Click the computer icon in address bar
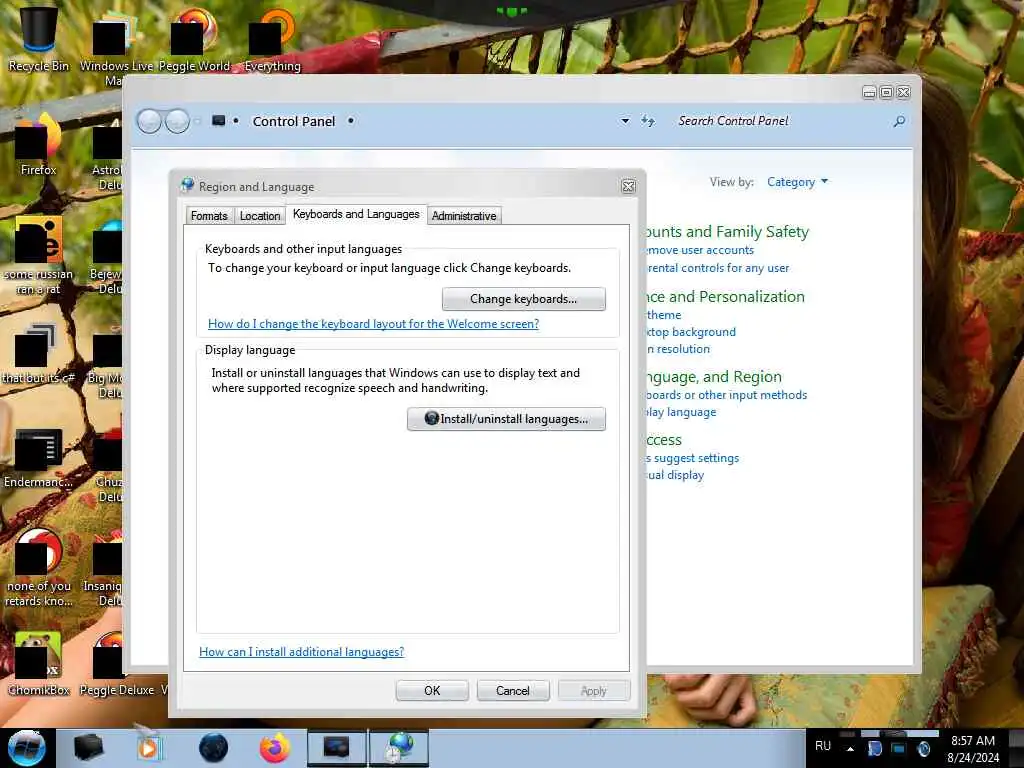Screen dimensions: 1024x768 (x=219, y=121)
